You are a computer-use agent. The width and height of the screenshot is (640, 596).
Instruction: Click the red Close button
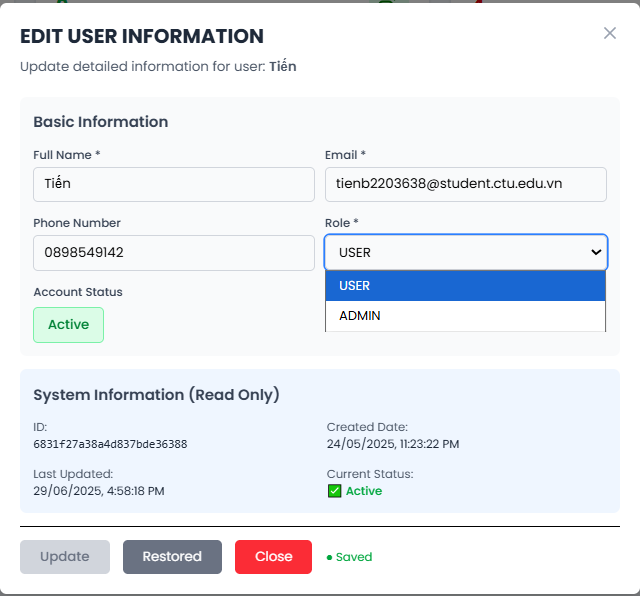coord(273,557)
